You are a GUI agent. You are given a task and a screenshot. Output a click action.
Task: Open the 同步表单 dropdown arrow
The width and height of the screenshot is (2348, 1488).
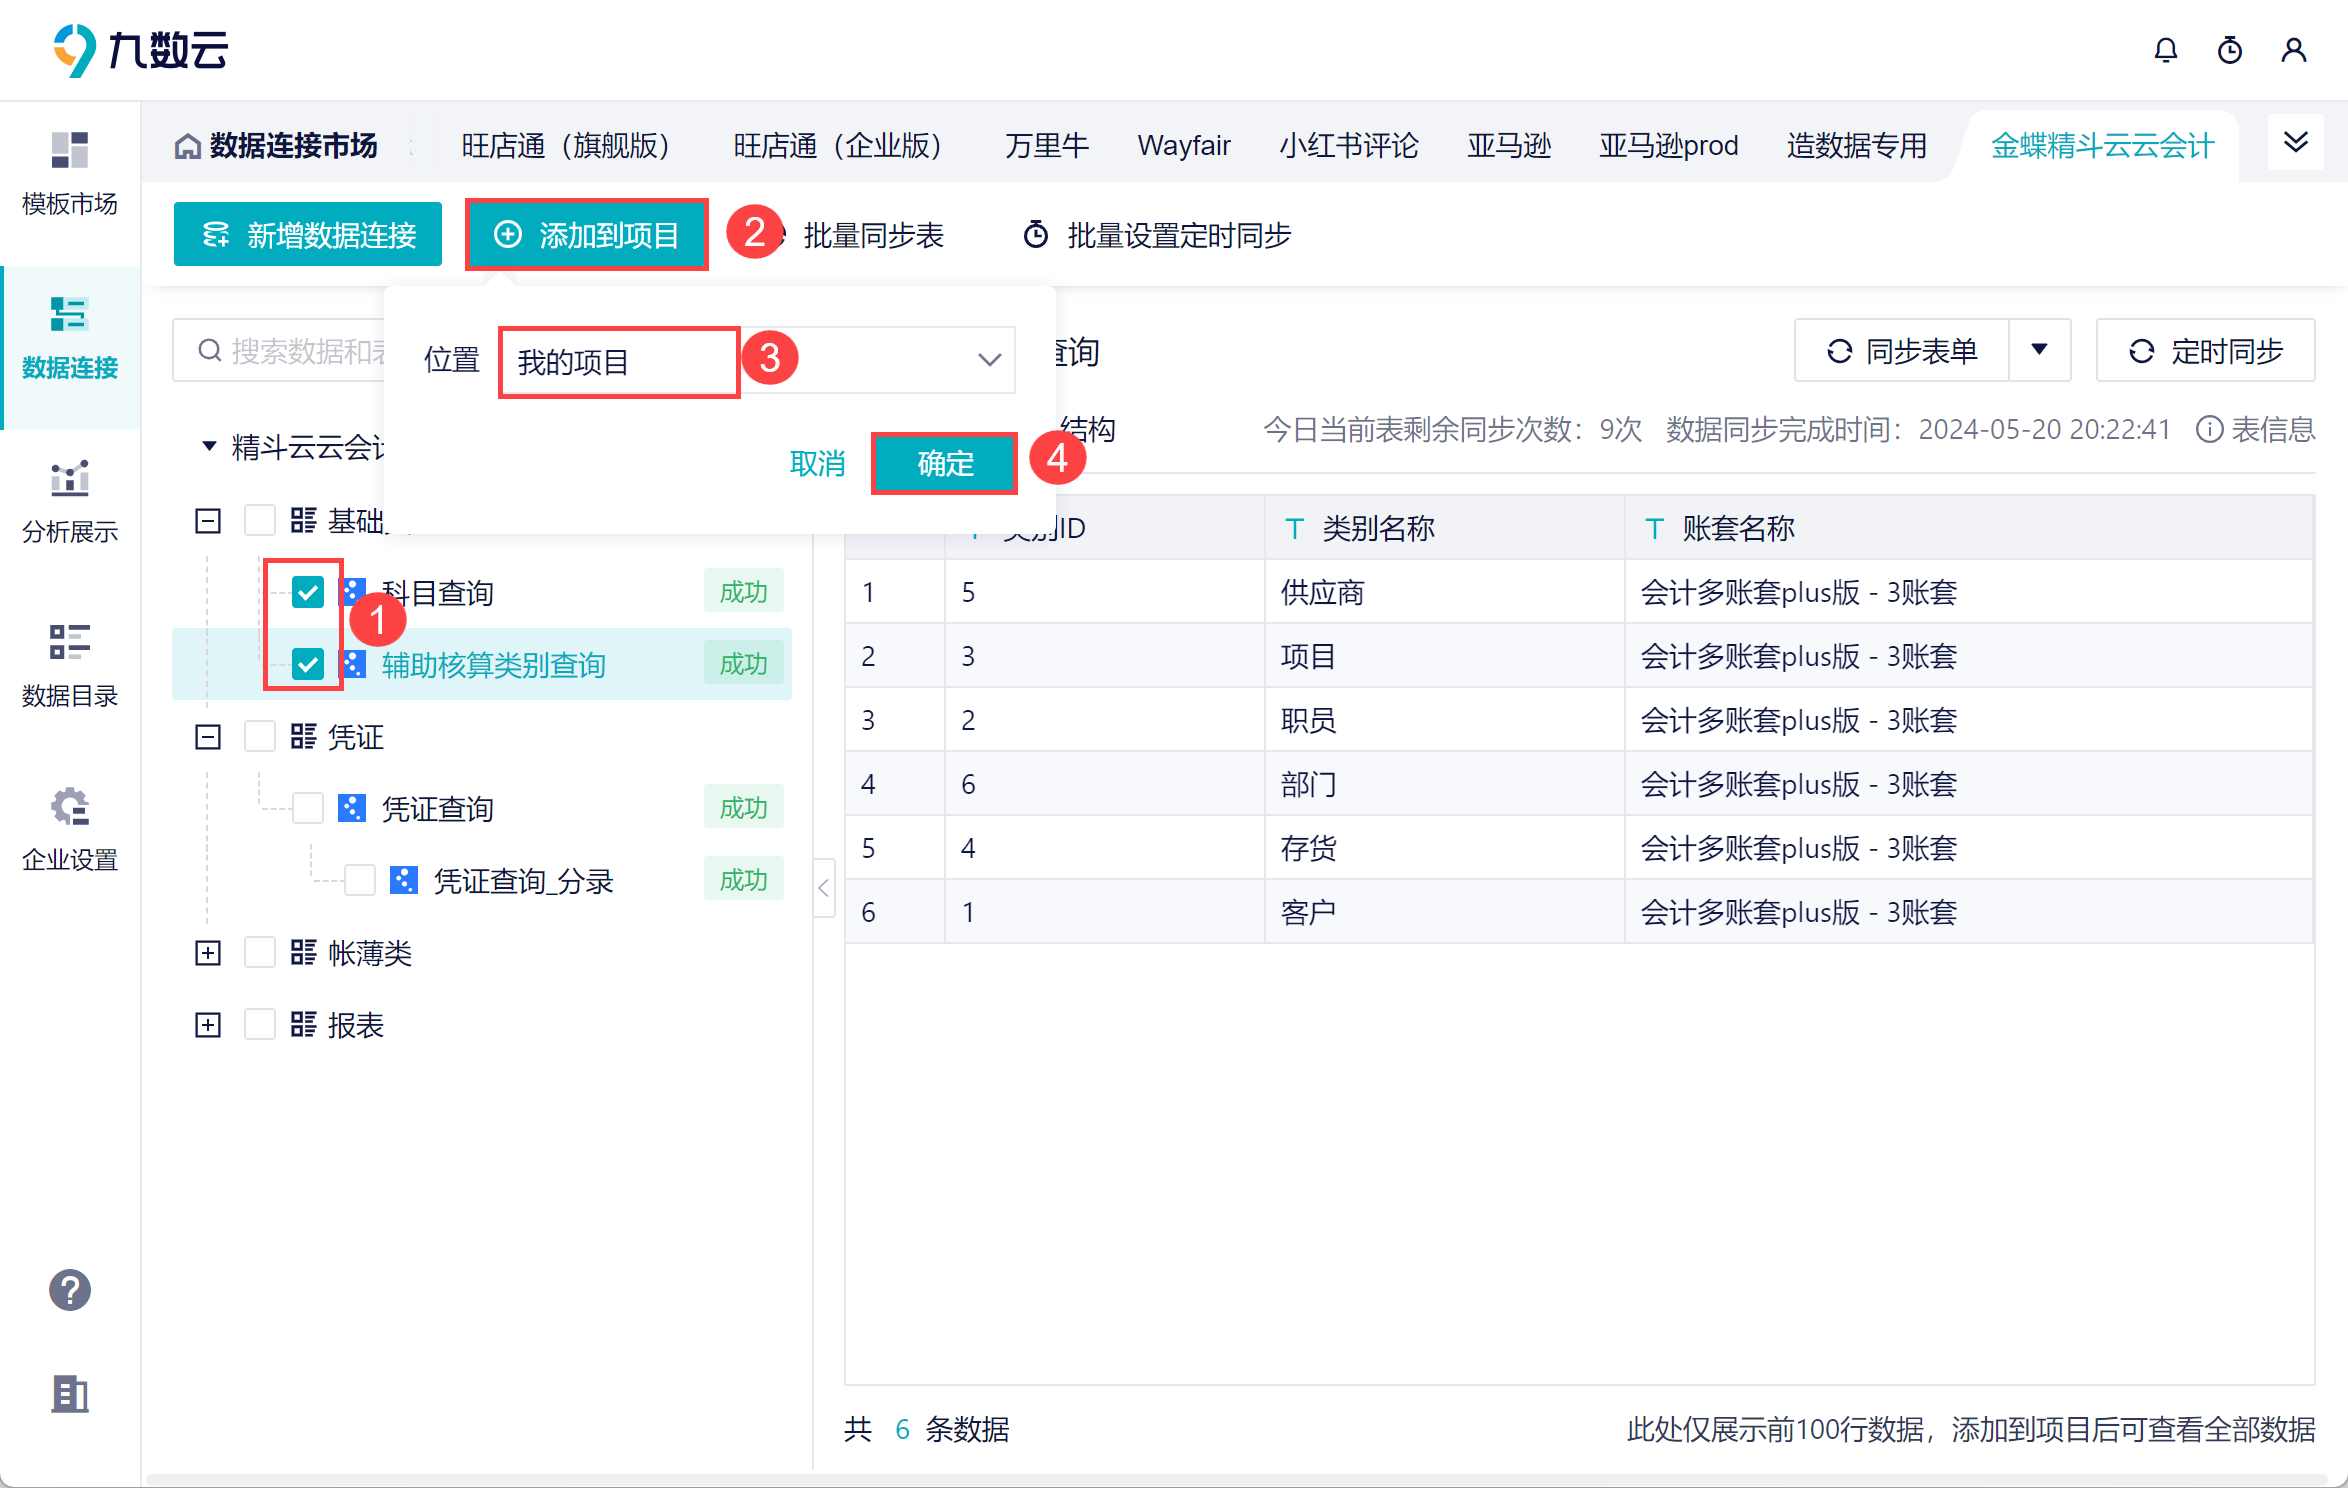coord(2039,350)
